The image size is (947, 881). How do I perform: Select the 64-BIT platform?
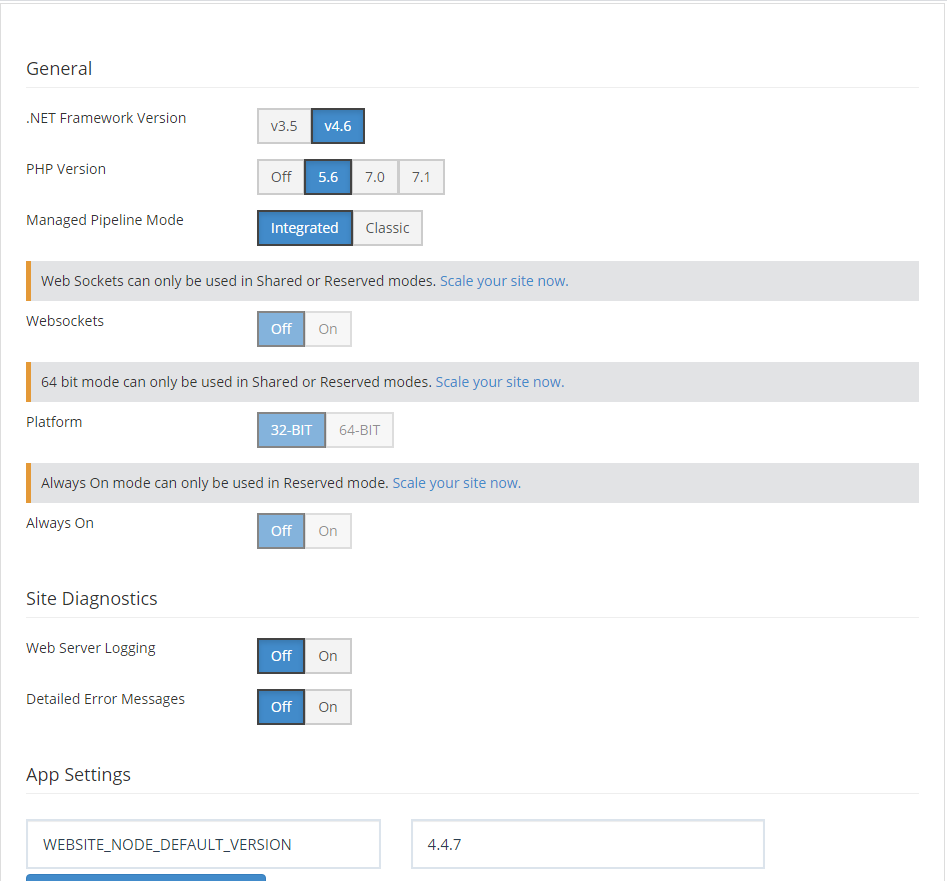coord(359,430)
